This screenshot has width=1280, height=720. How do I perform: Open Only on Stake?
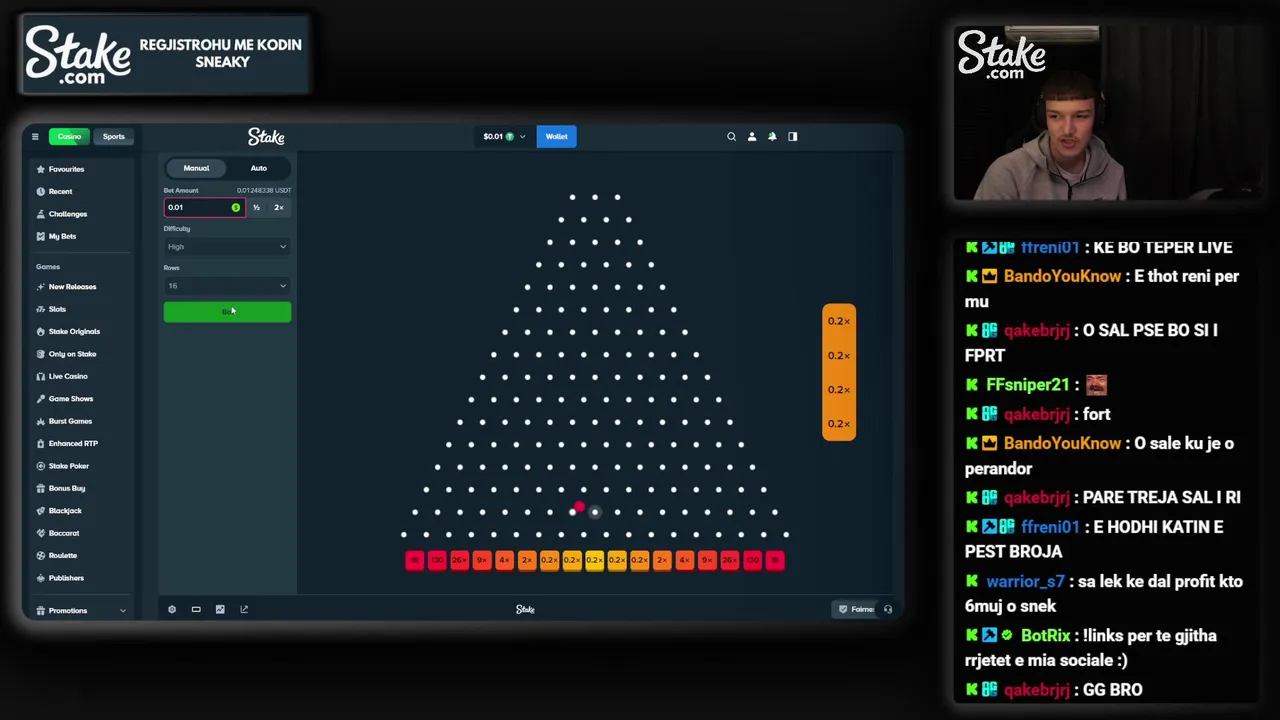[72, 354]
